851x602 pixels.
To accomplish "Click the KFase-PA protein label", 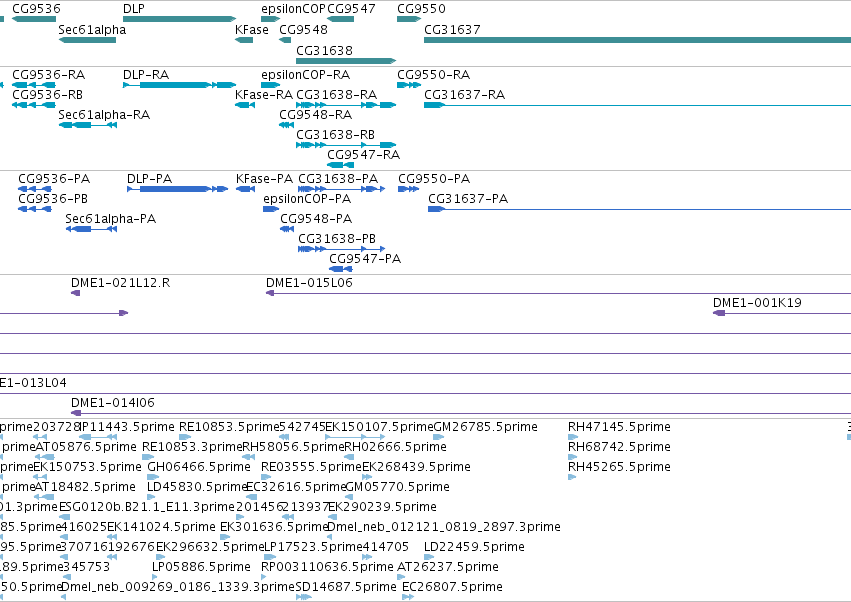I will tap(264, 179).
